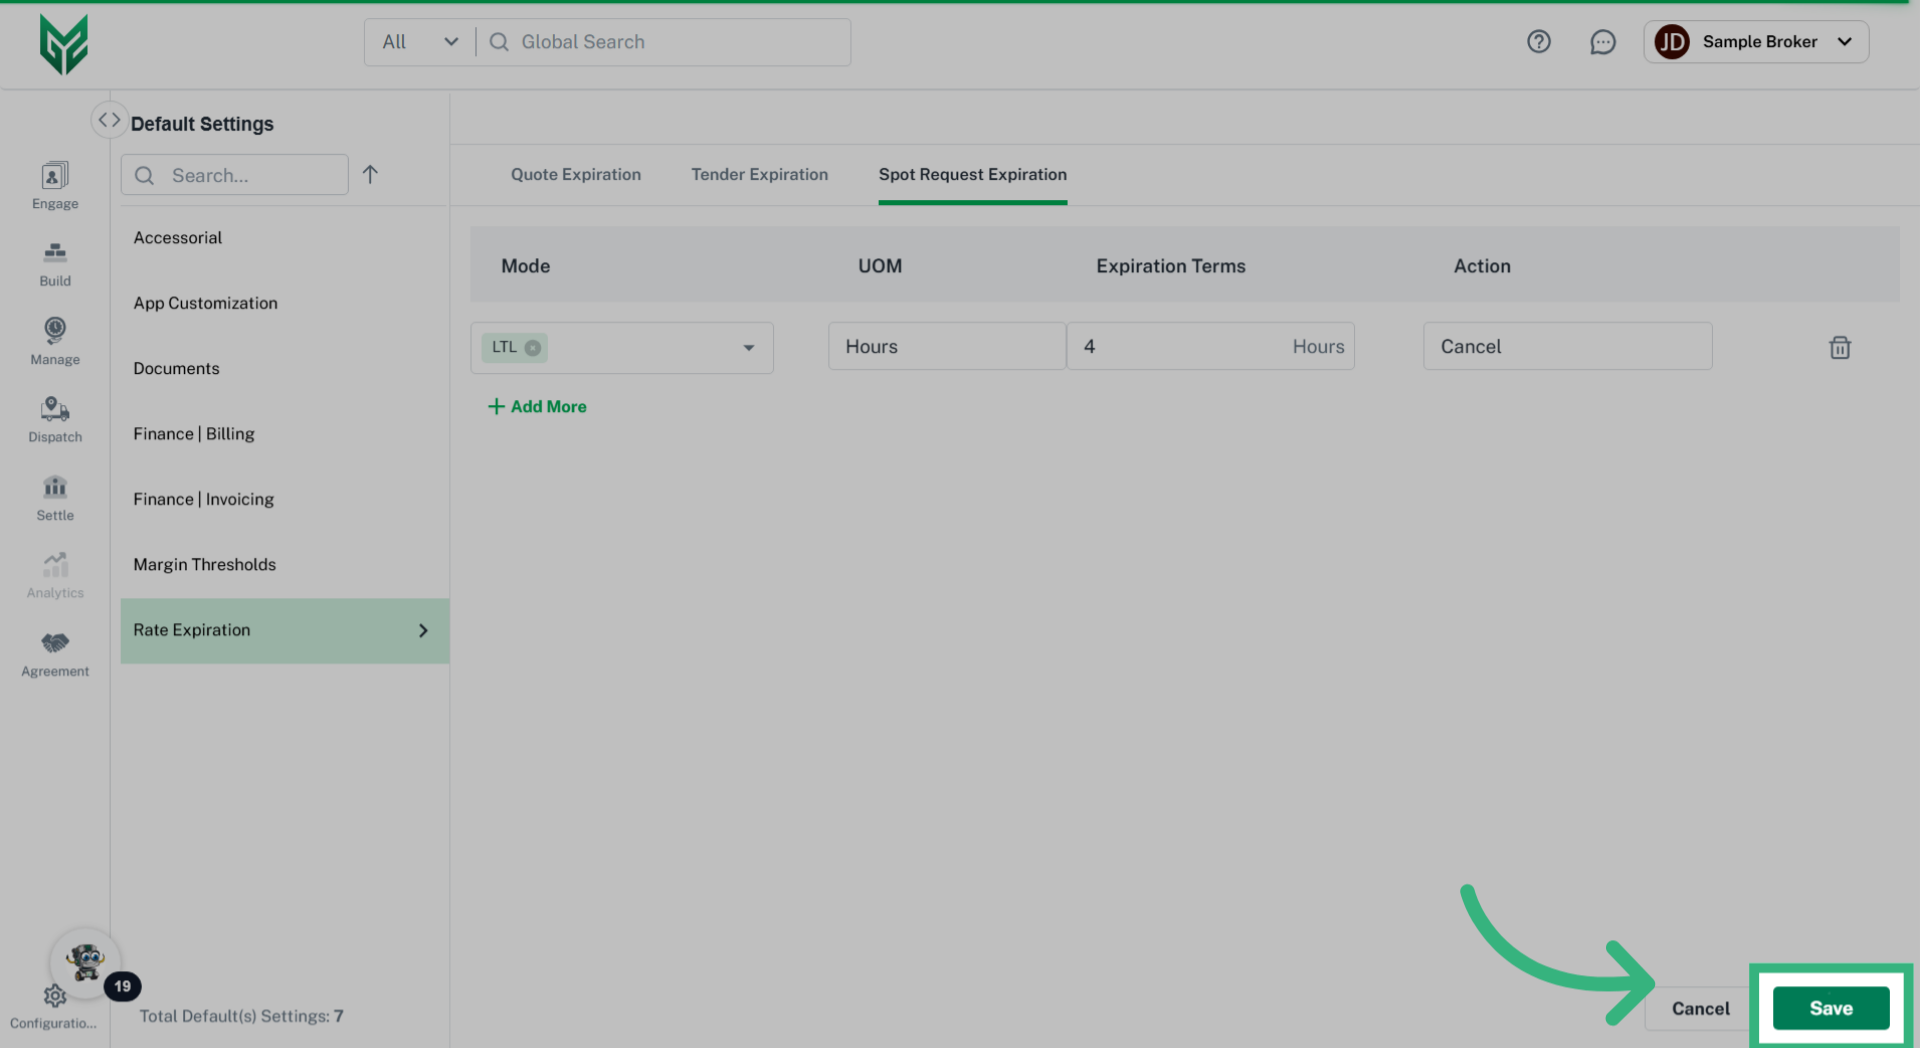Open the Engage module
The width and height of the screenshot is (1920, 1048).
pos(55,186)
